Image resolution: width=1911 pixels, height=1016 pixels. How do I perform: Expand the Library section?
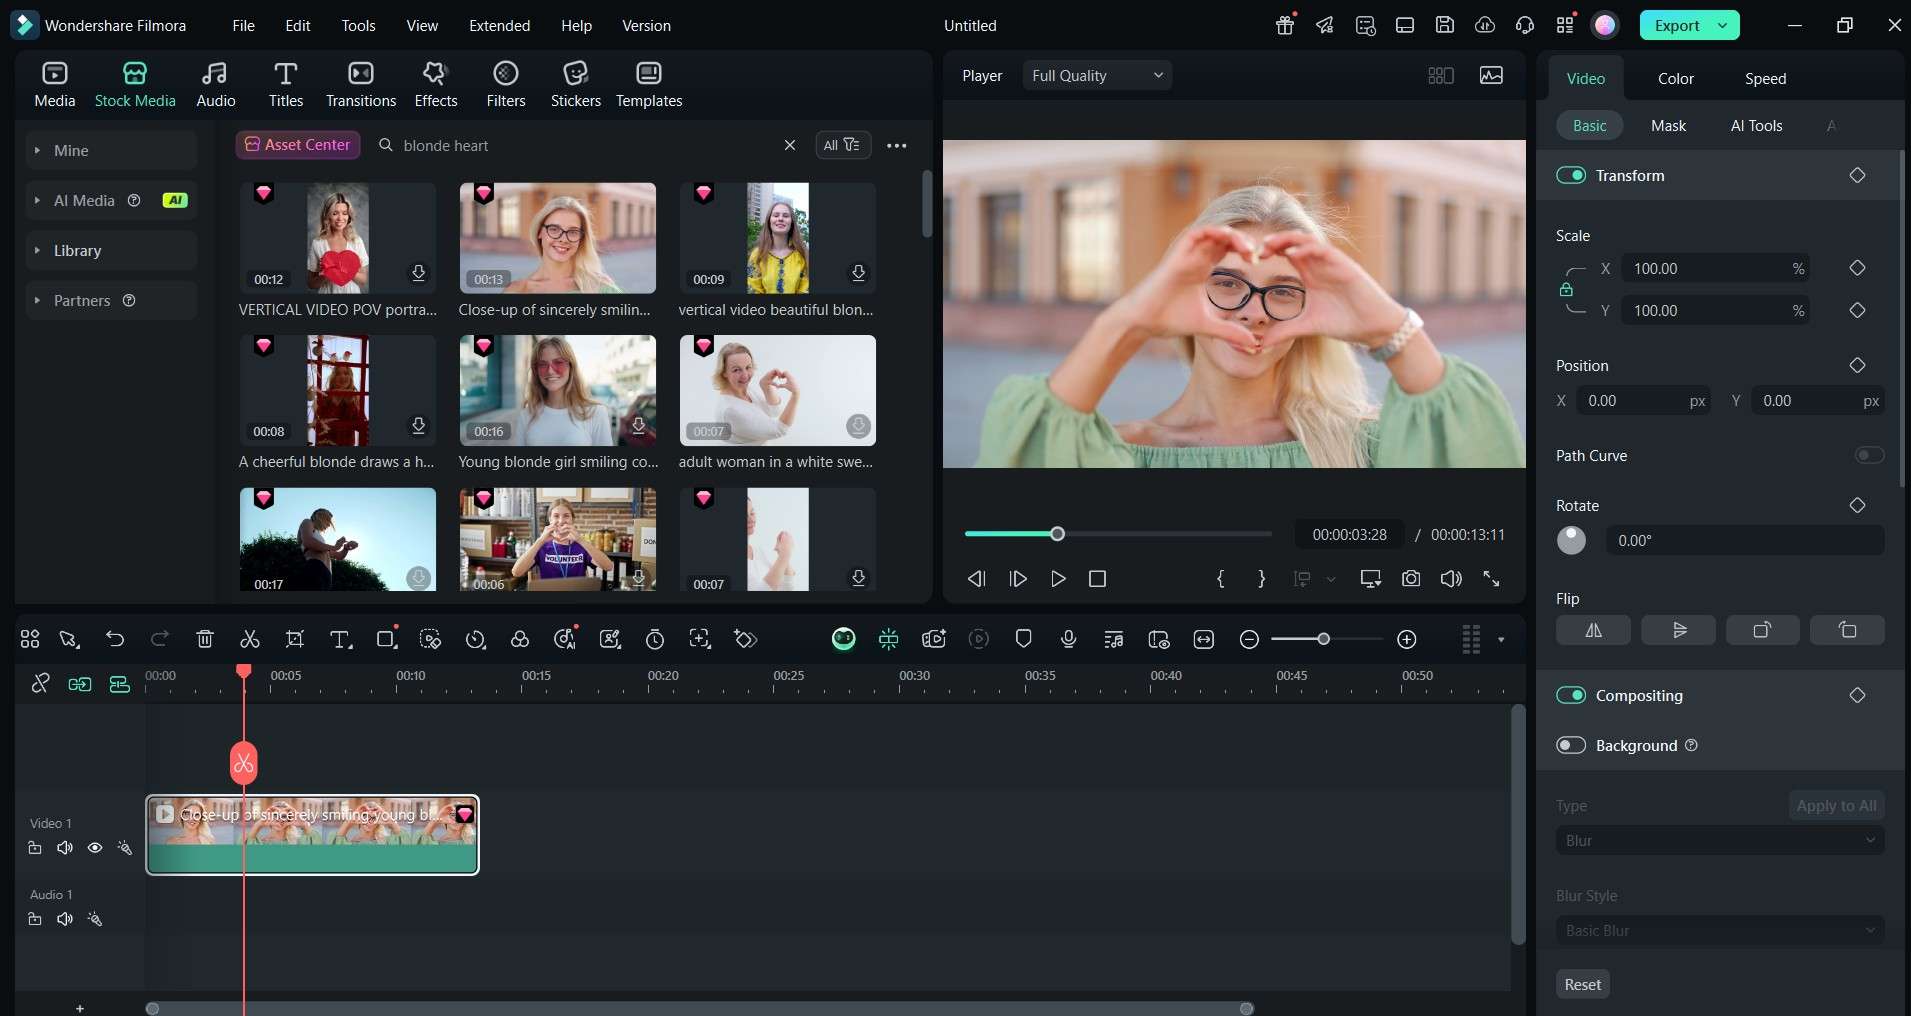point(111,250)
